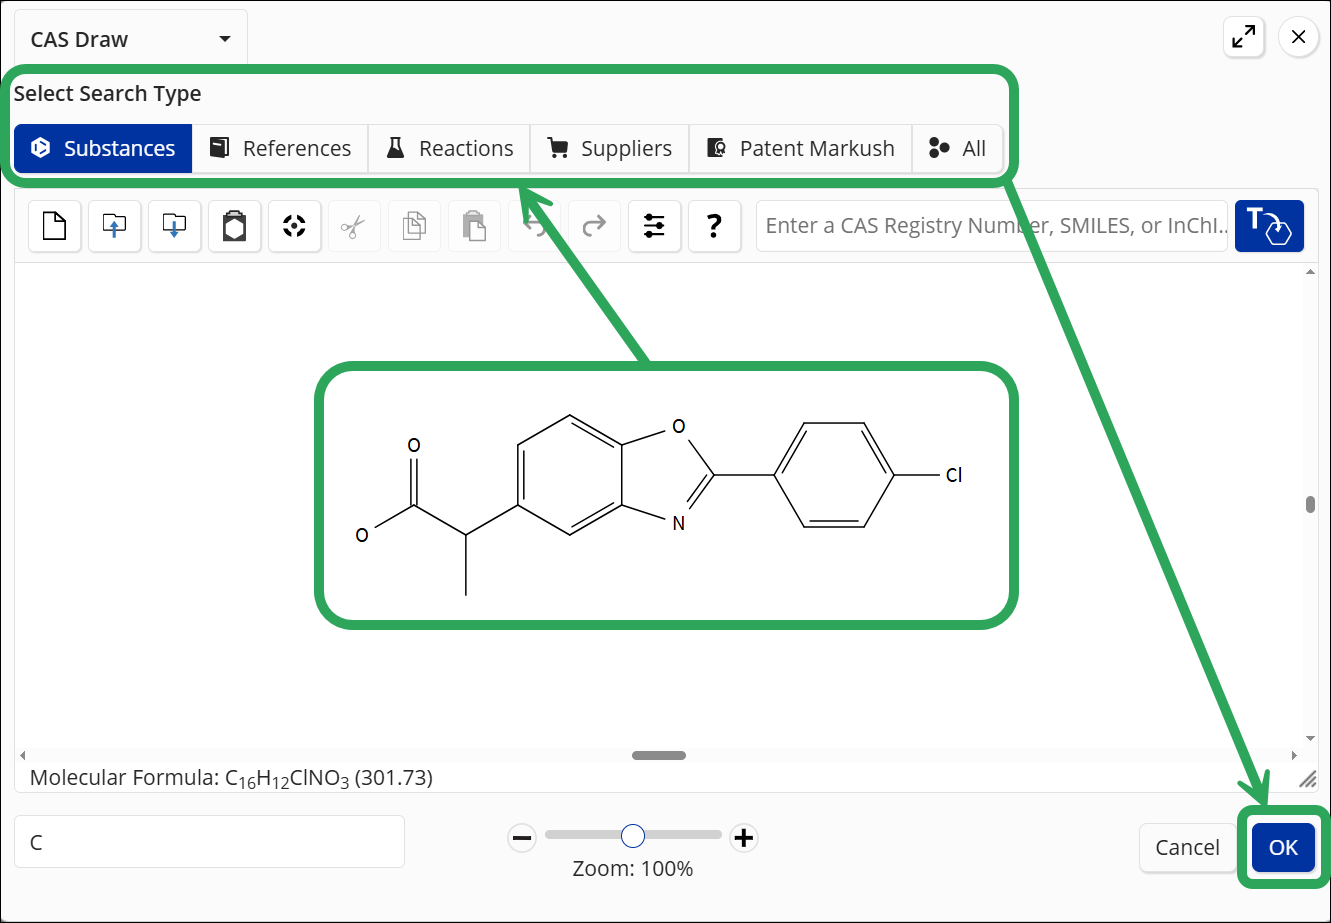
Task: Select the Patent Markush search type
Action: 800,148
